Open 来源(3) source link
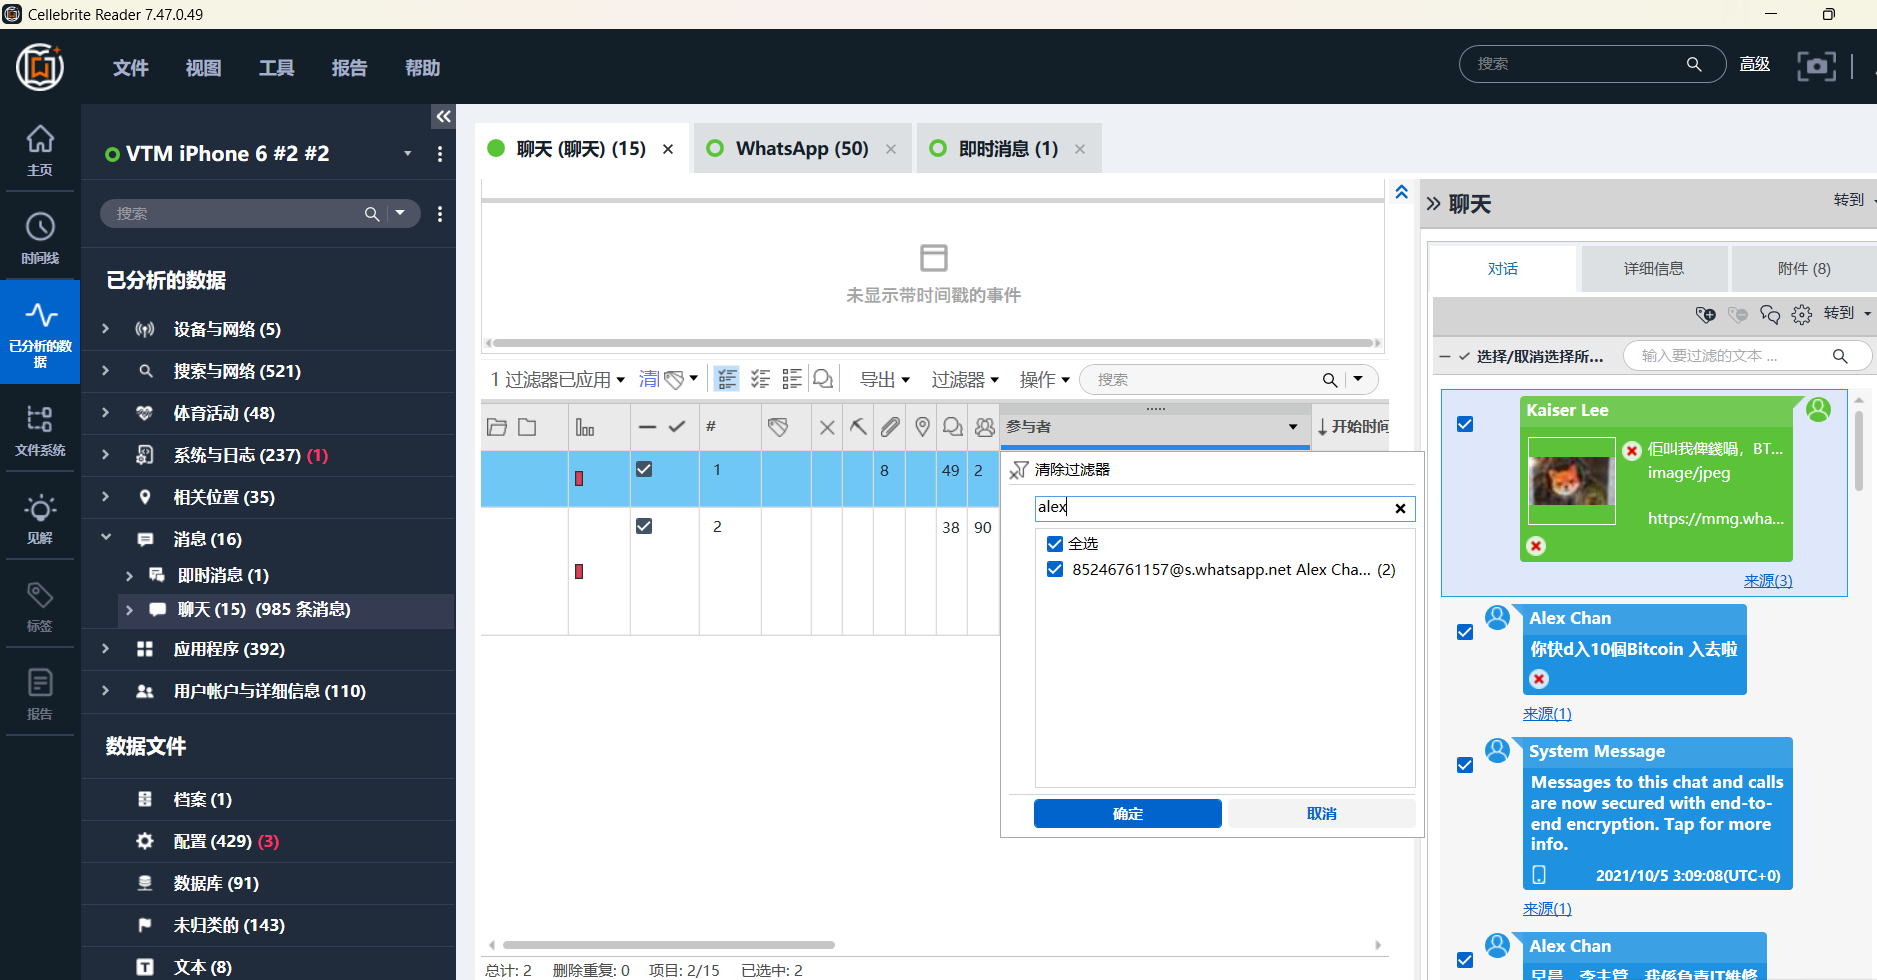 (x=1767, y=581)
